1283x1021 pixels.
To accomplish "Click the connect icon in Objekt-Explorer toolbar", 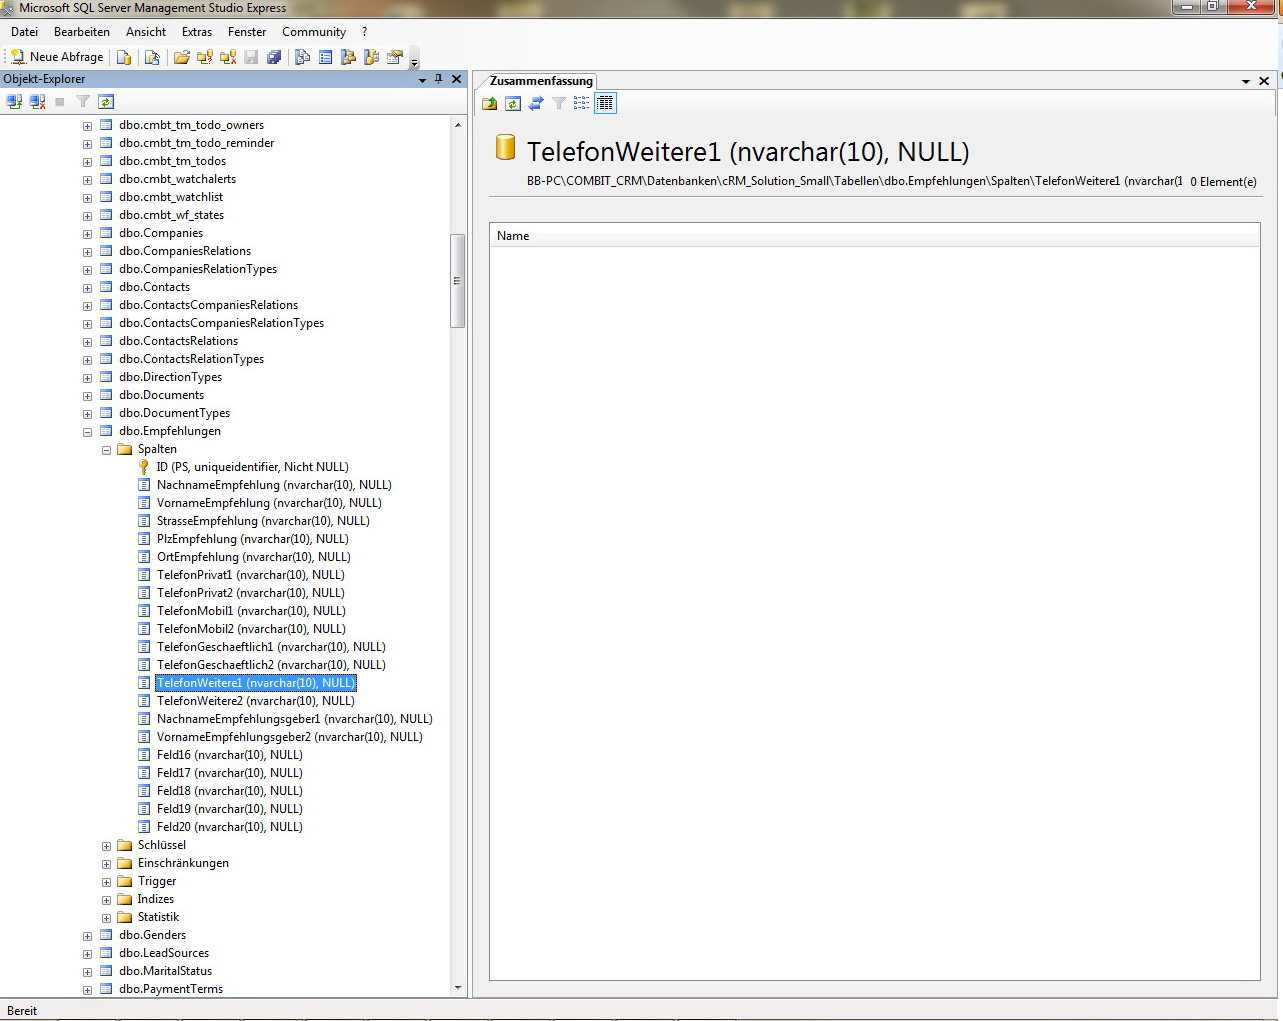I will (x=14, y=102).
